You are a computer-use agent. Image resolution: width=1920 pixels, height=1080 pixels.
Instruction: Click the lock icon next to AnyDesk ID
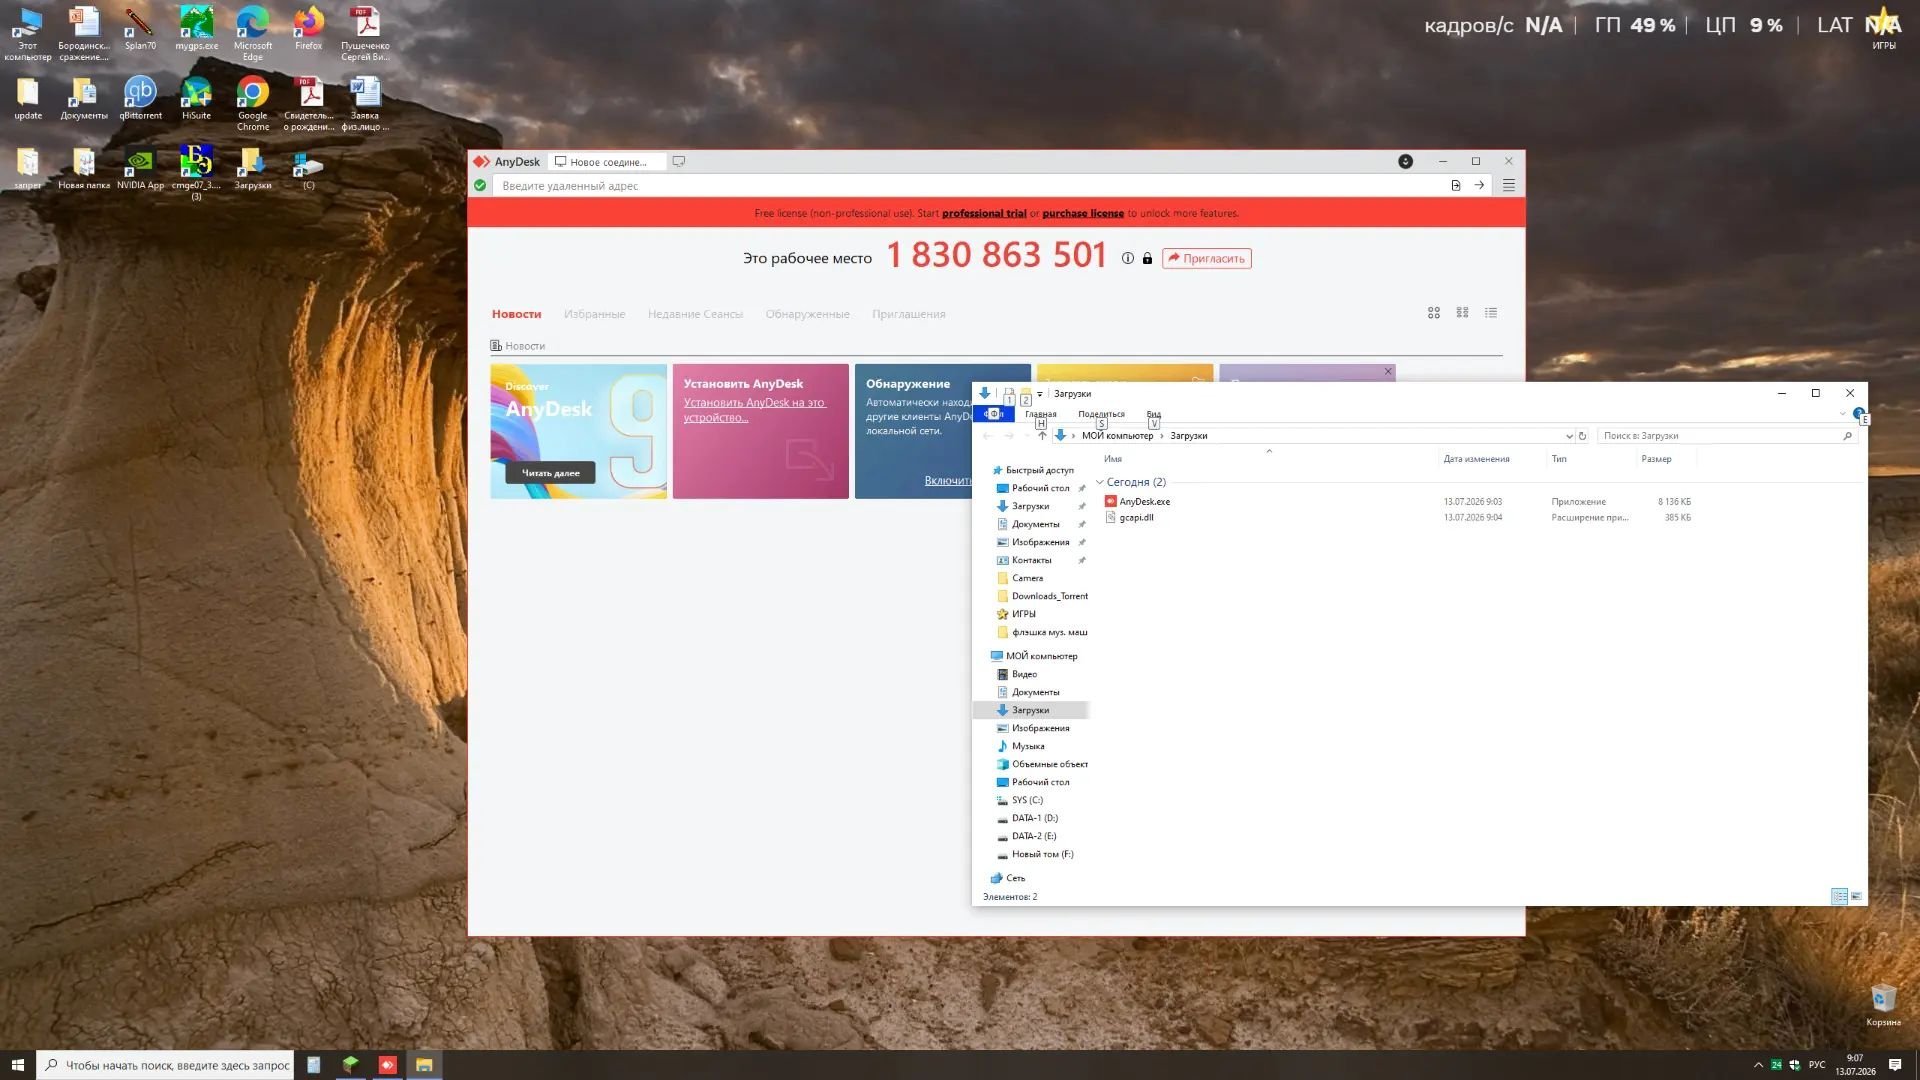(1147, 258)
